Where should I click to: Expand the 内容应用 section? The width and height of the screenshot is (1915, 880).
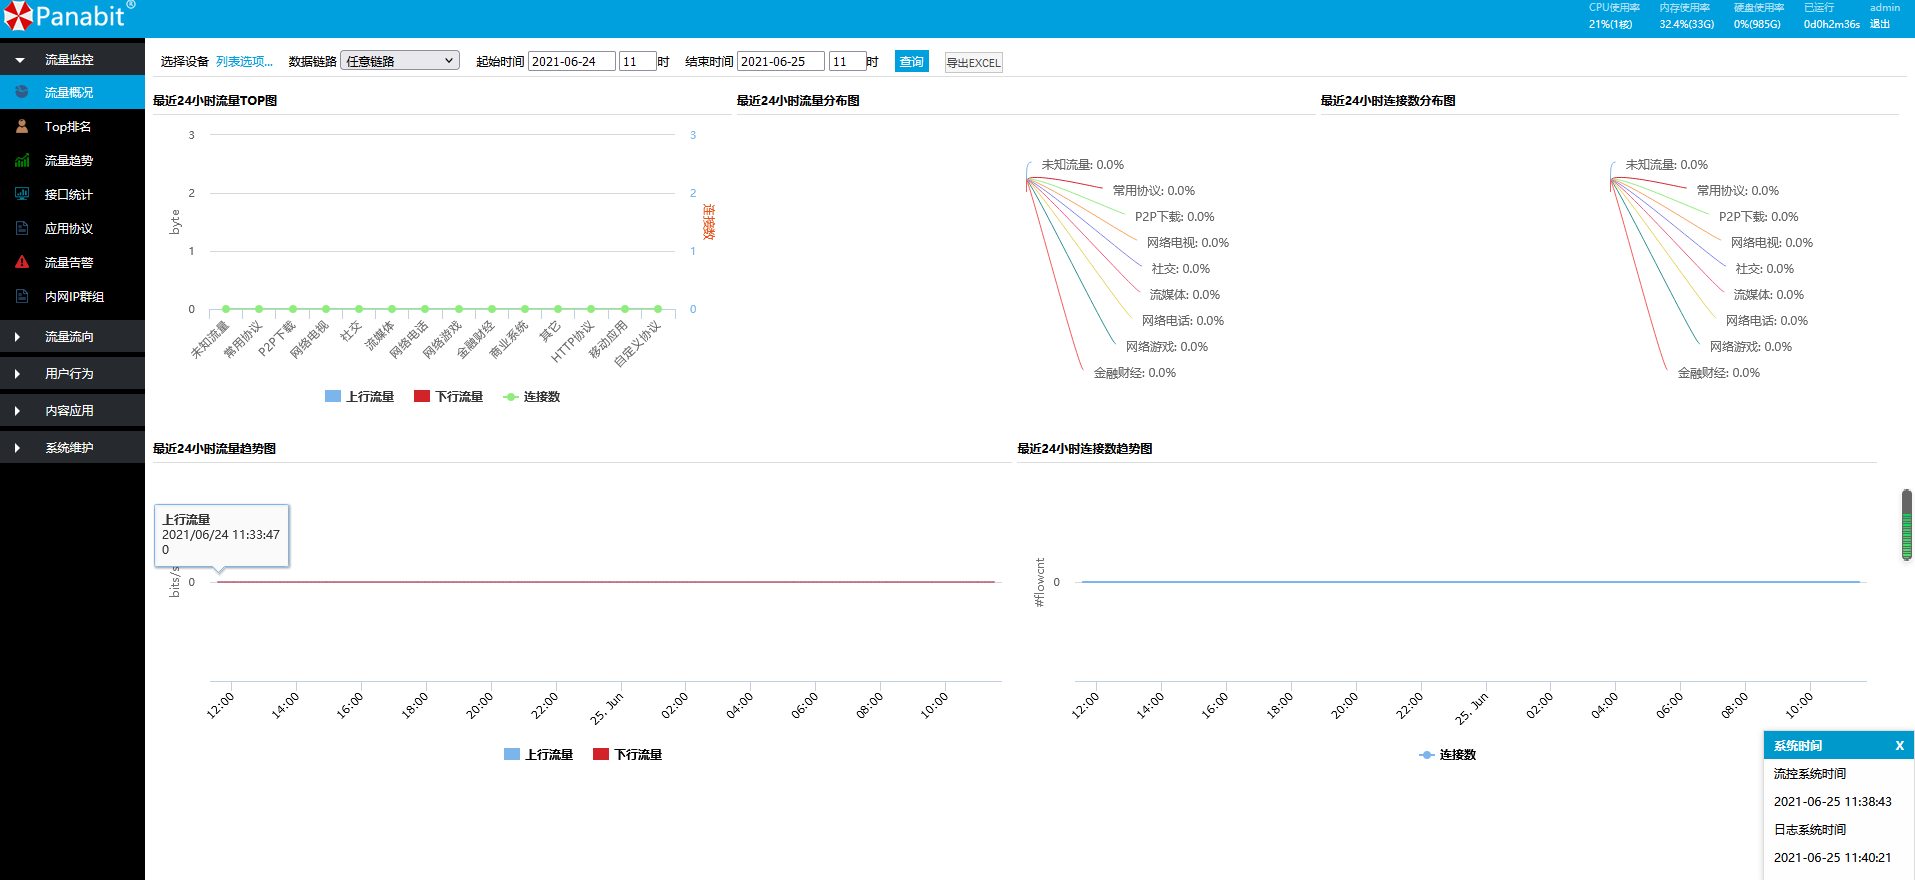click(x=72, y=411)
